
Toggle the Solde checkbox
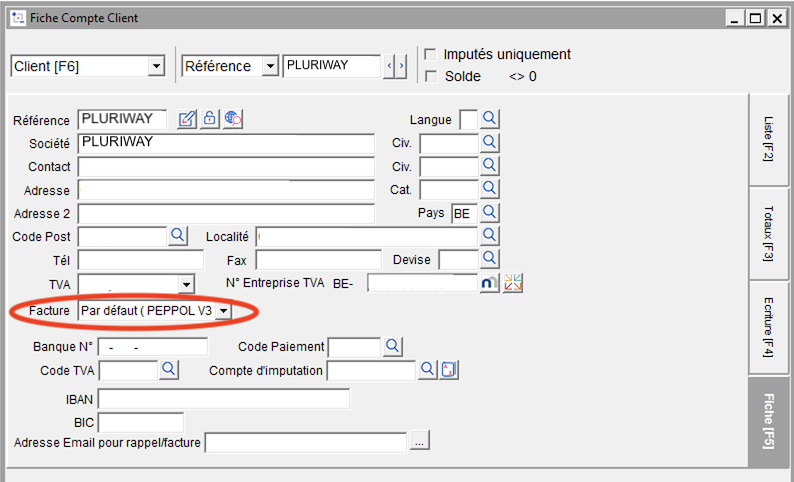click(431, 76)
